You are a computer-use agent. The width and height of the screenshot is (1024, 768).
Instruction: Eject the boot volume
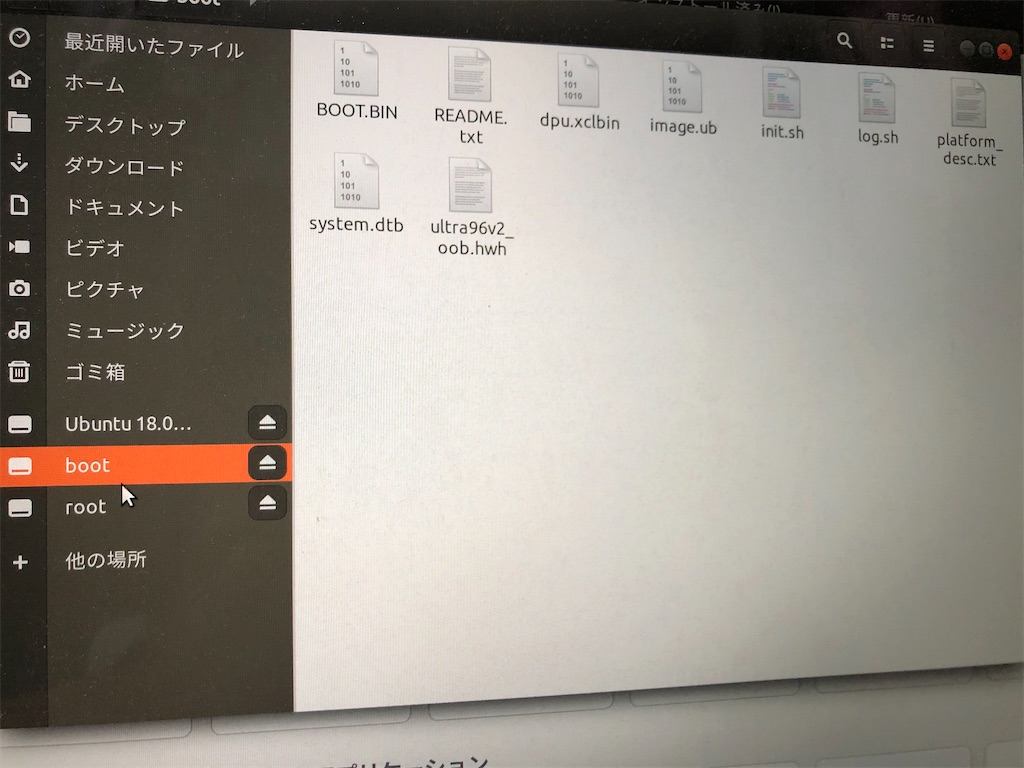267,463
